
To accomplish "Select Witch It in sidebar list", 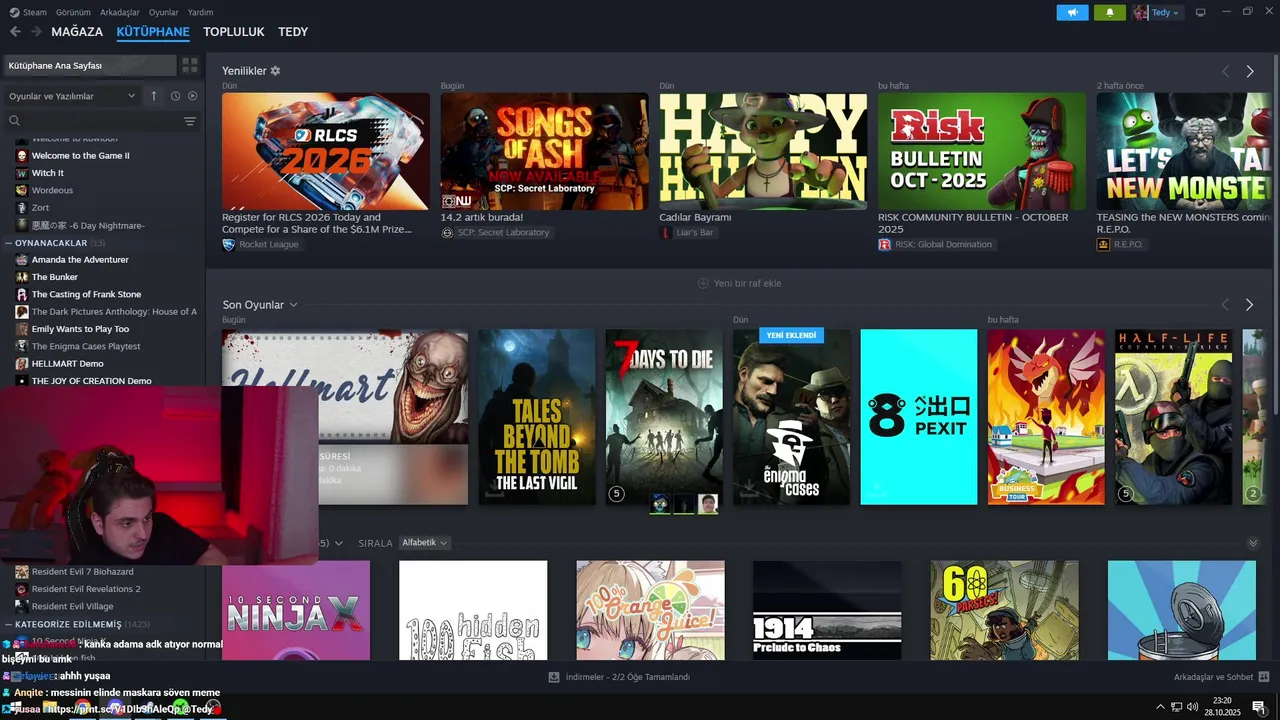I will tap(47, 173).
